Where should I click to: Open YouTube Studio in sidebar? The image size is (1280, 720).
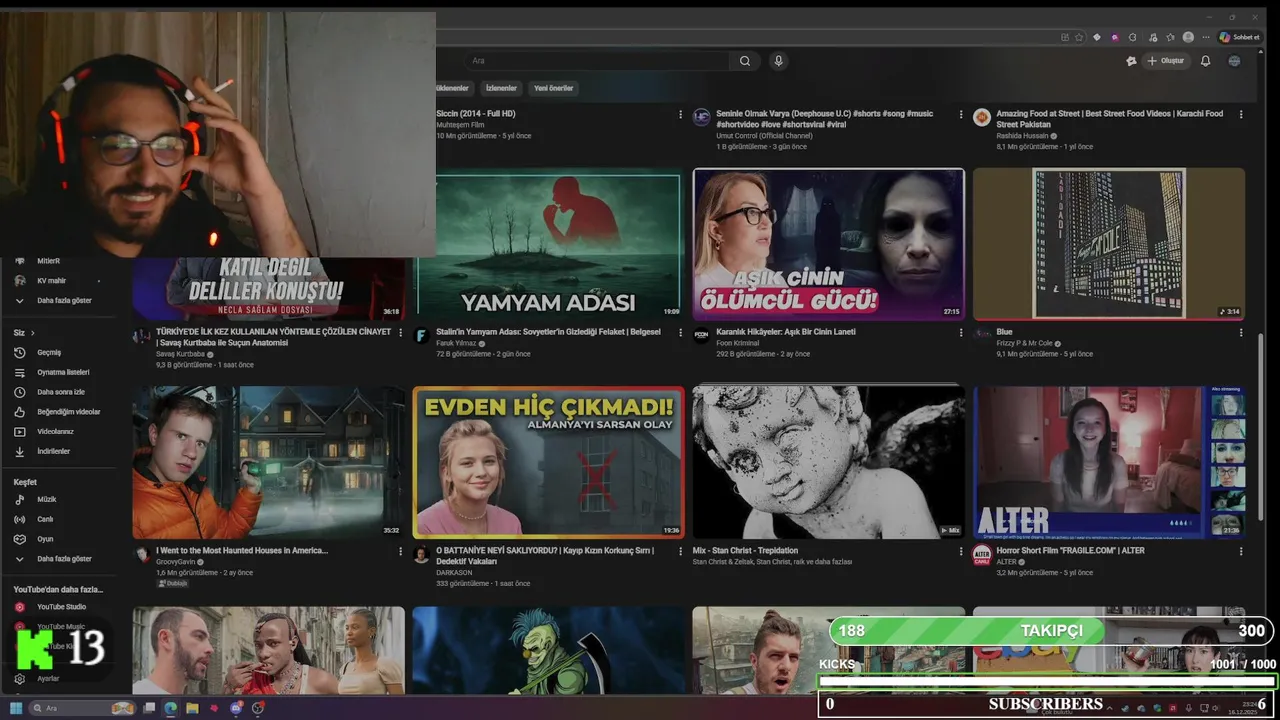(x=60, y=607)
